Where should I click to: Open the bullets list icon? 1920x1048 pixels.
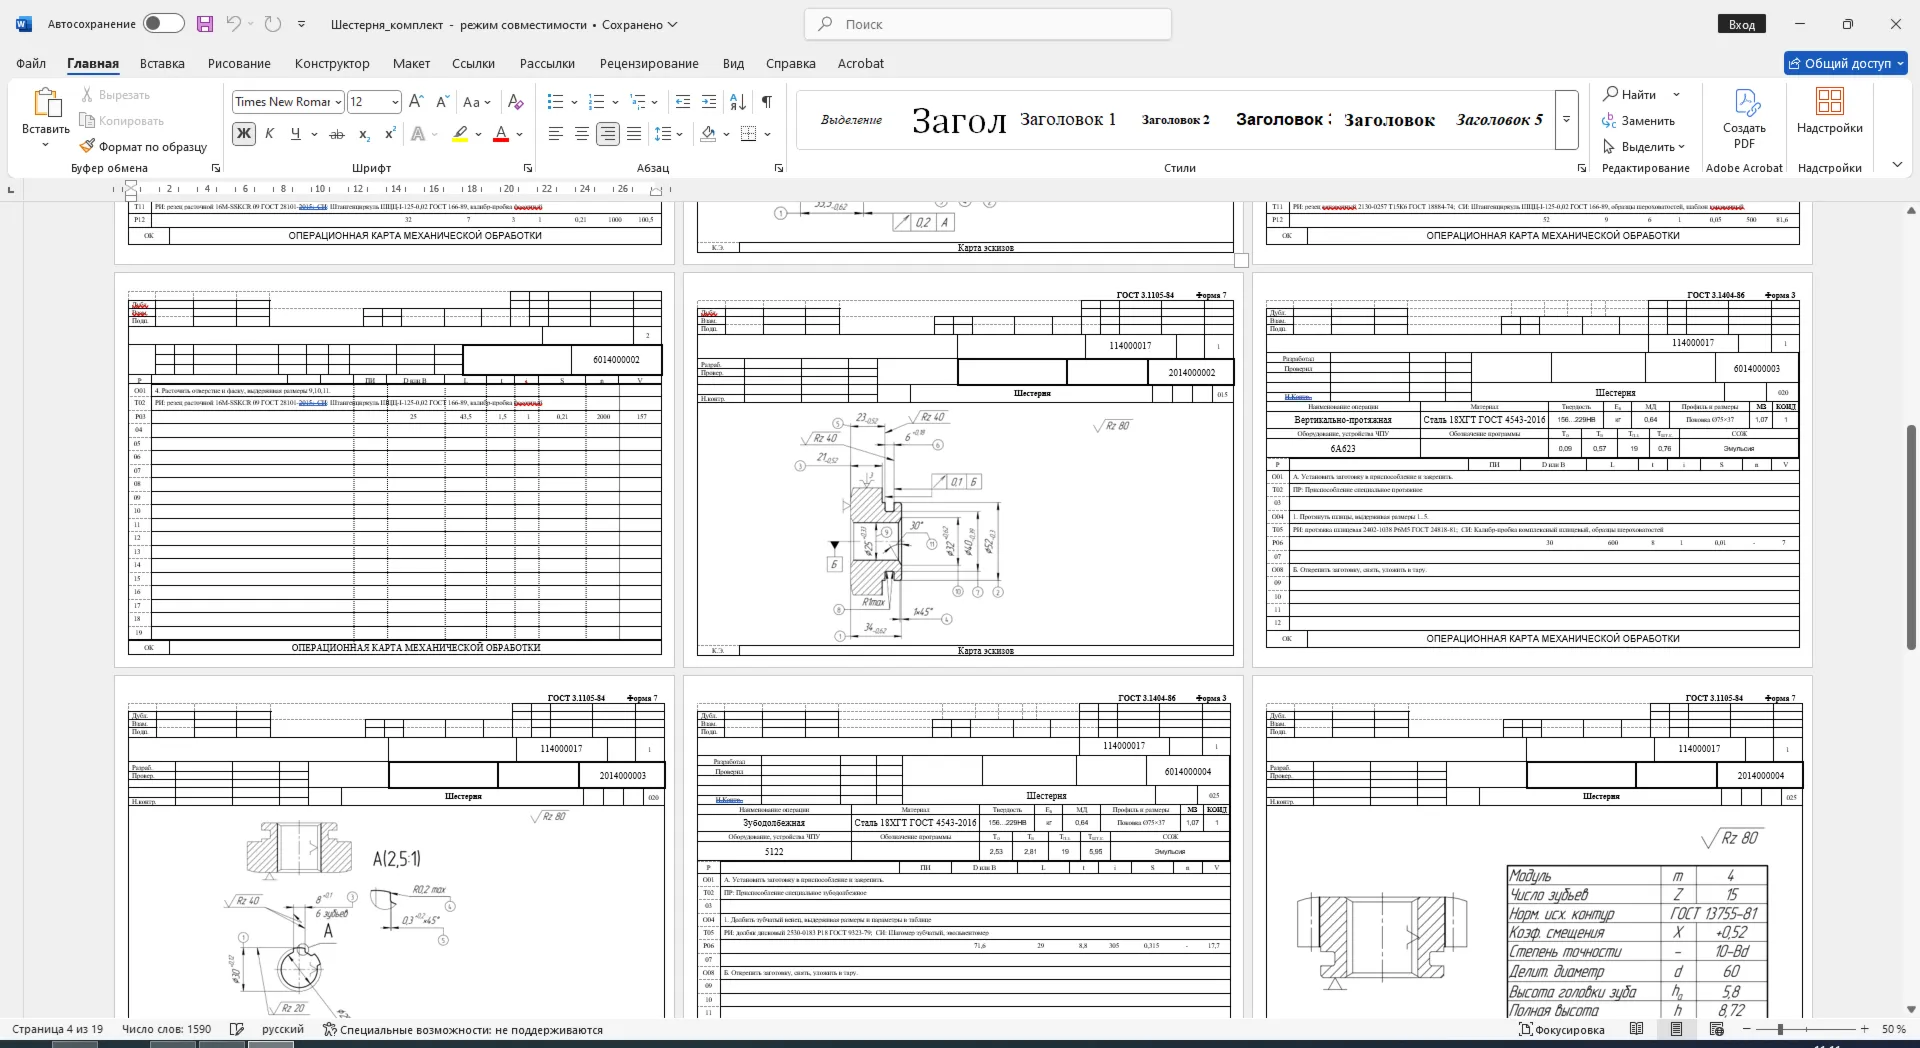556,102
